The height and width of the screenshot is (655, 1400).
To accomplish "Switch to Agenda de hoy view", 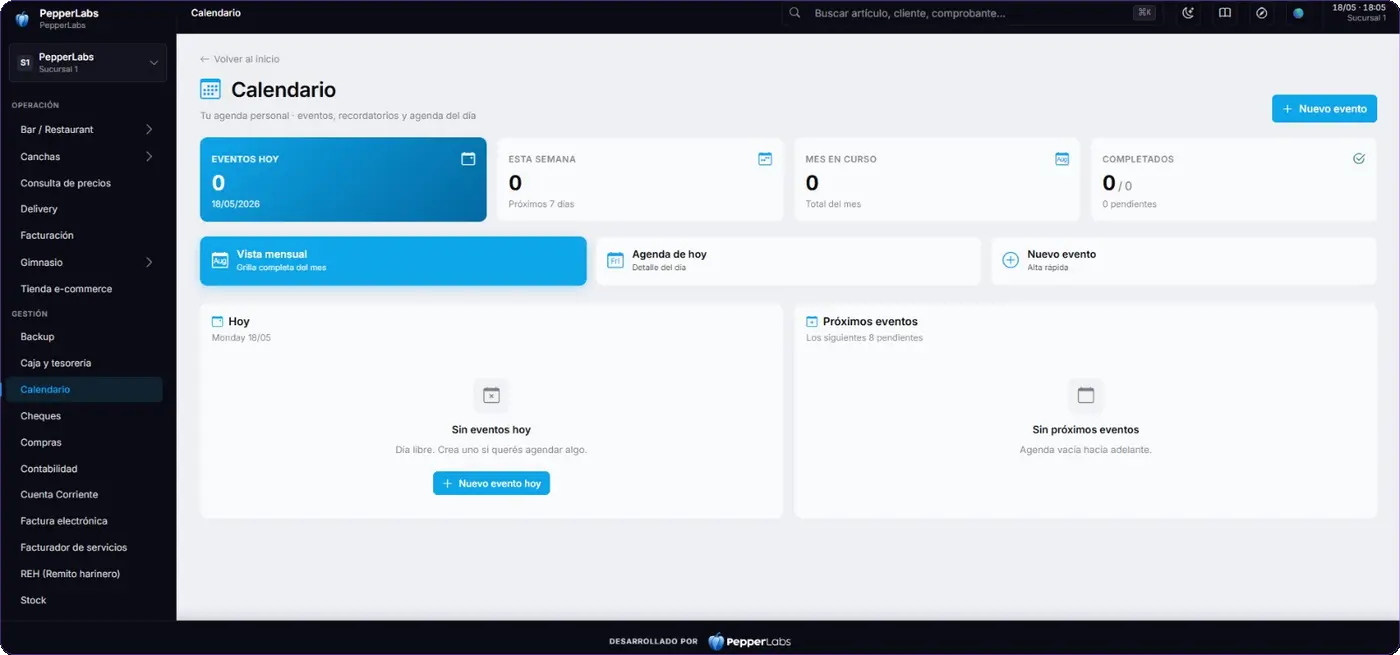I will click(x=788, y=261).
